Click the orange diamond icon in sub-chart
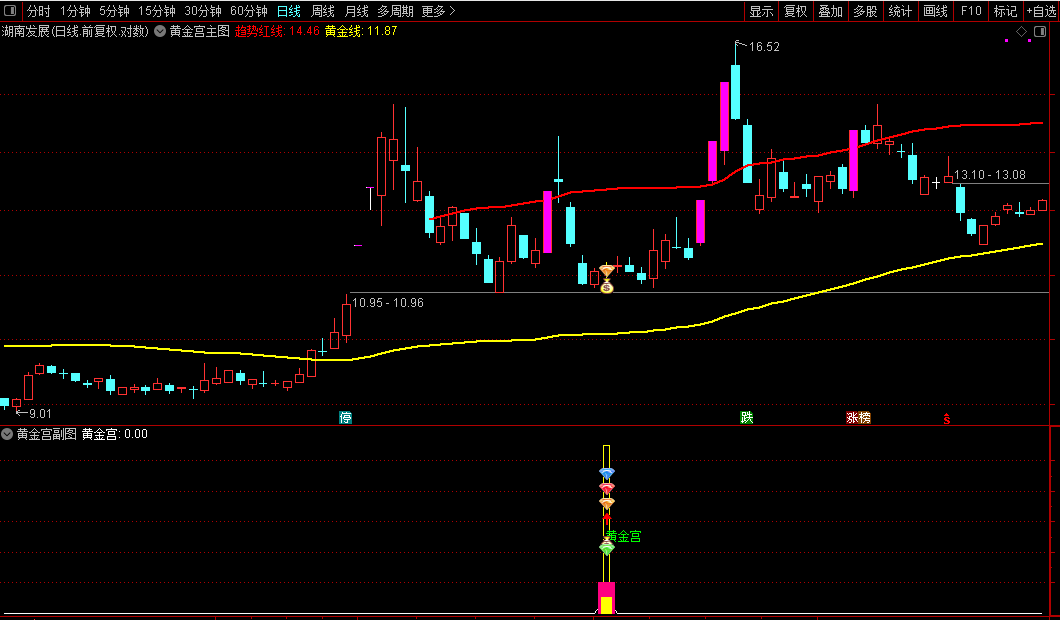 click(x=607, y=503)
